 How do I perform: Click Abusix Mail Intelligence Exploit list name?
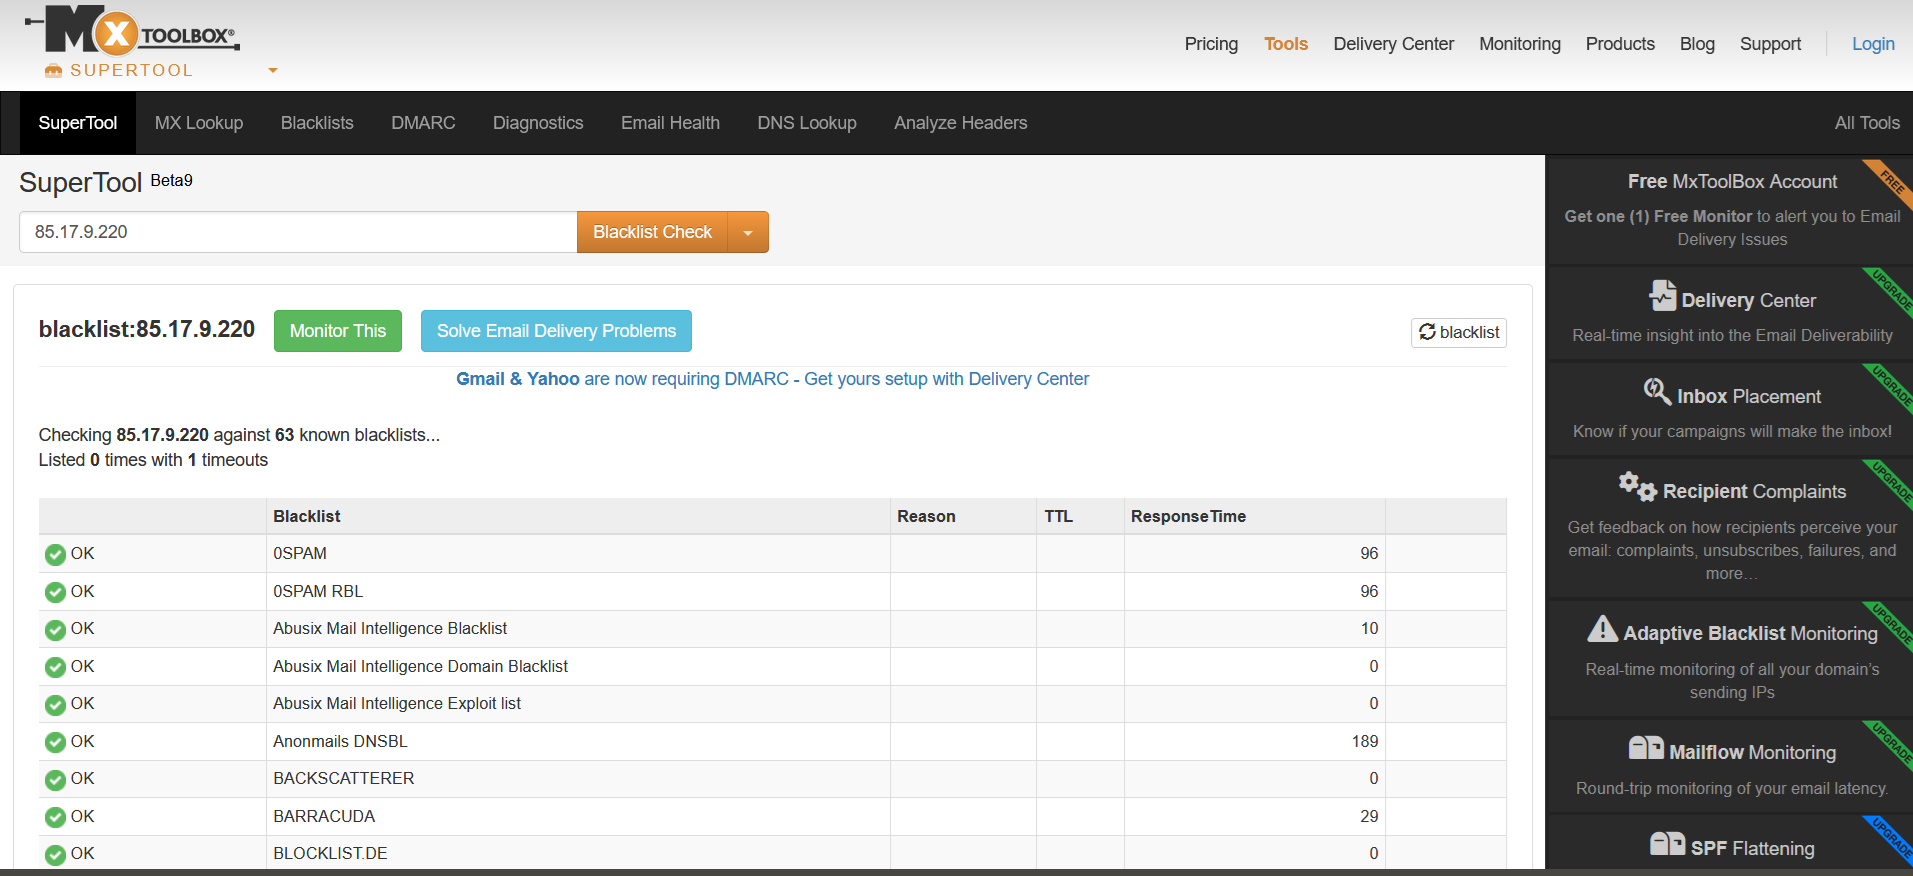397,703
